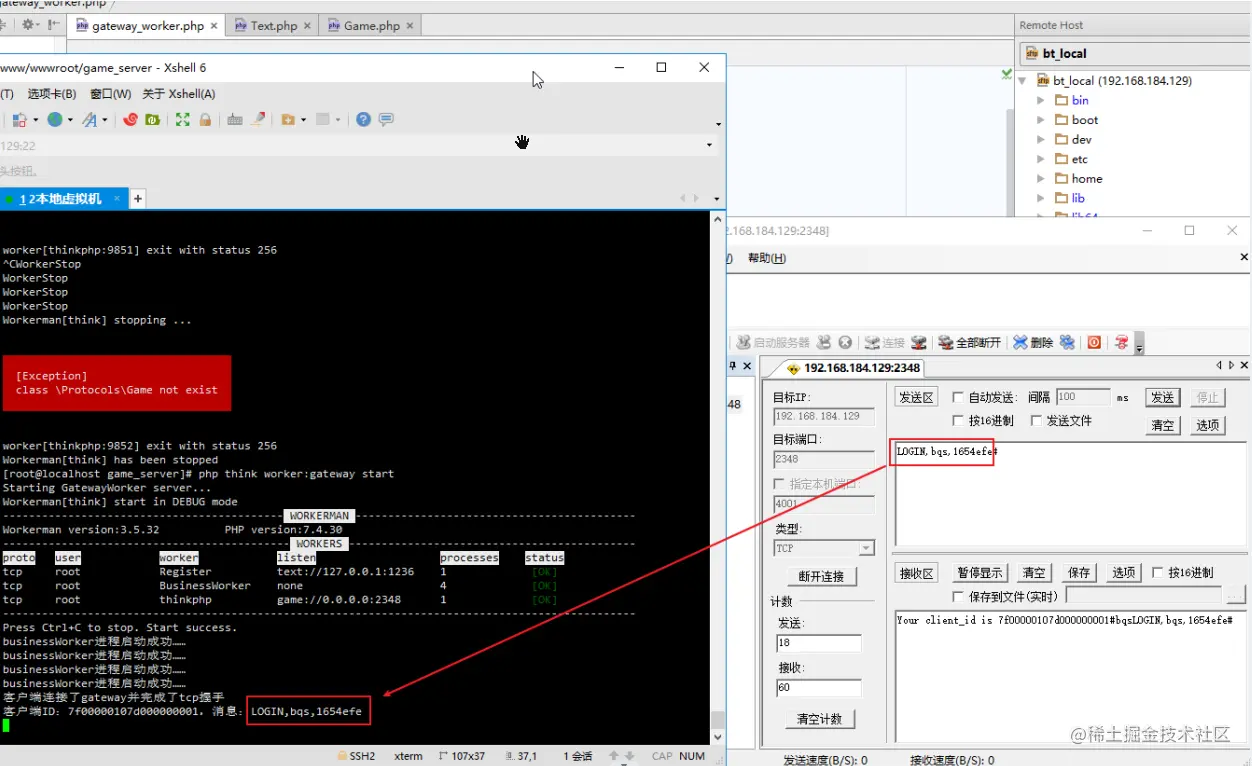Screen dimensions: 1252x766
Task: Click 保存 save button in receive area
Action: [1078, 573]
